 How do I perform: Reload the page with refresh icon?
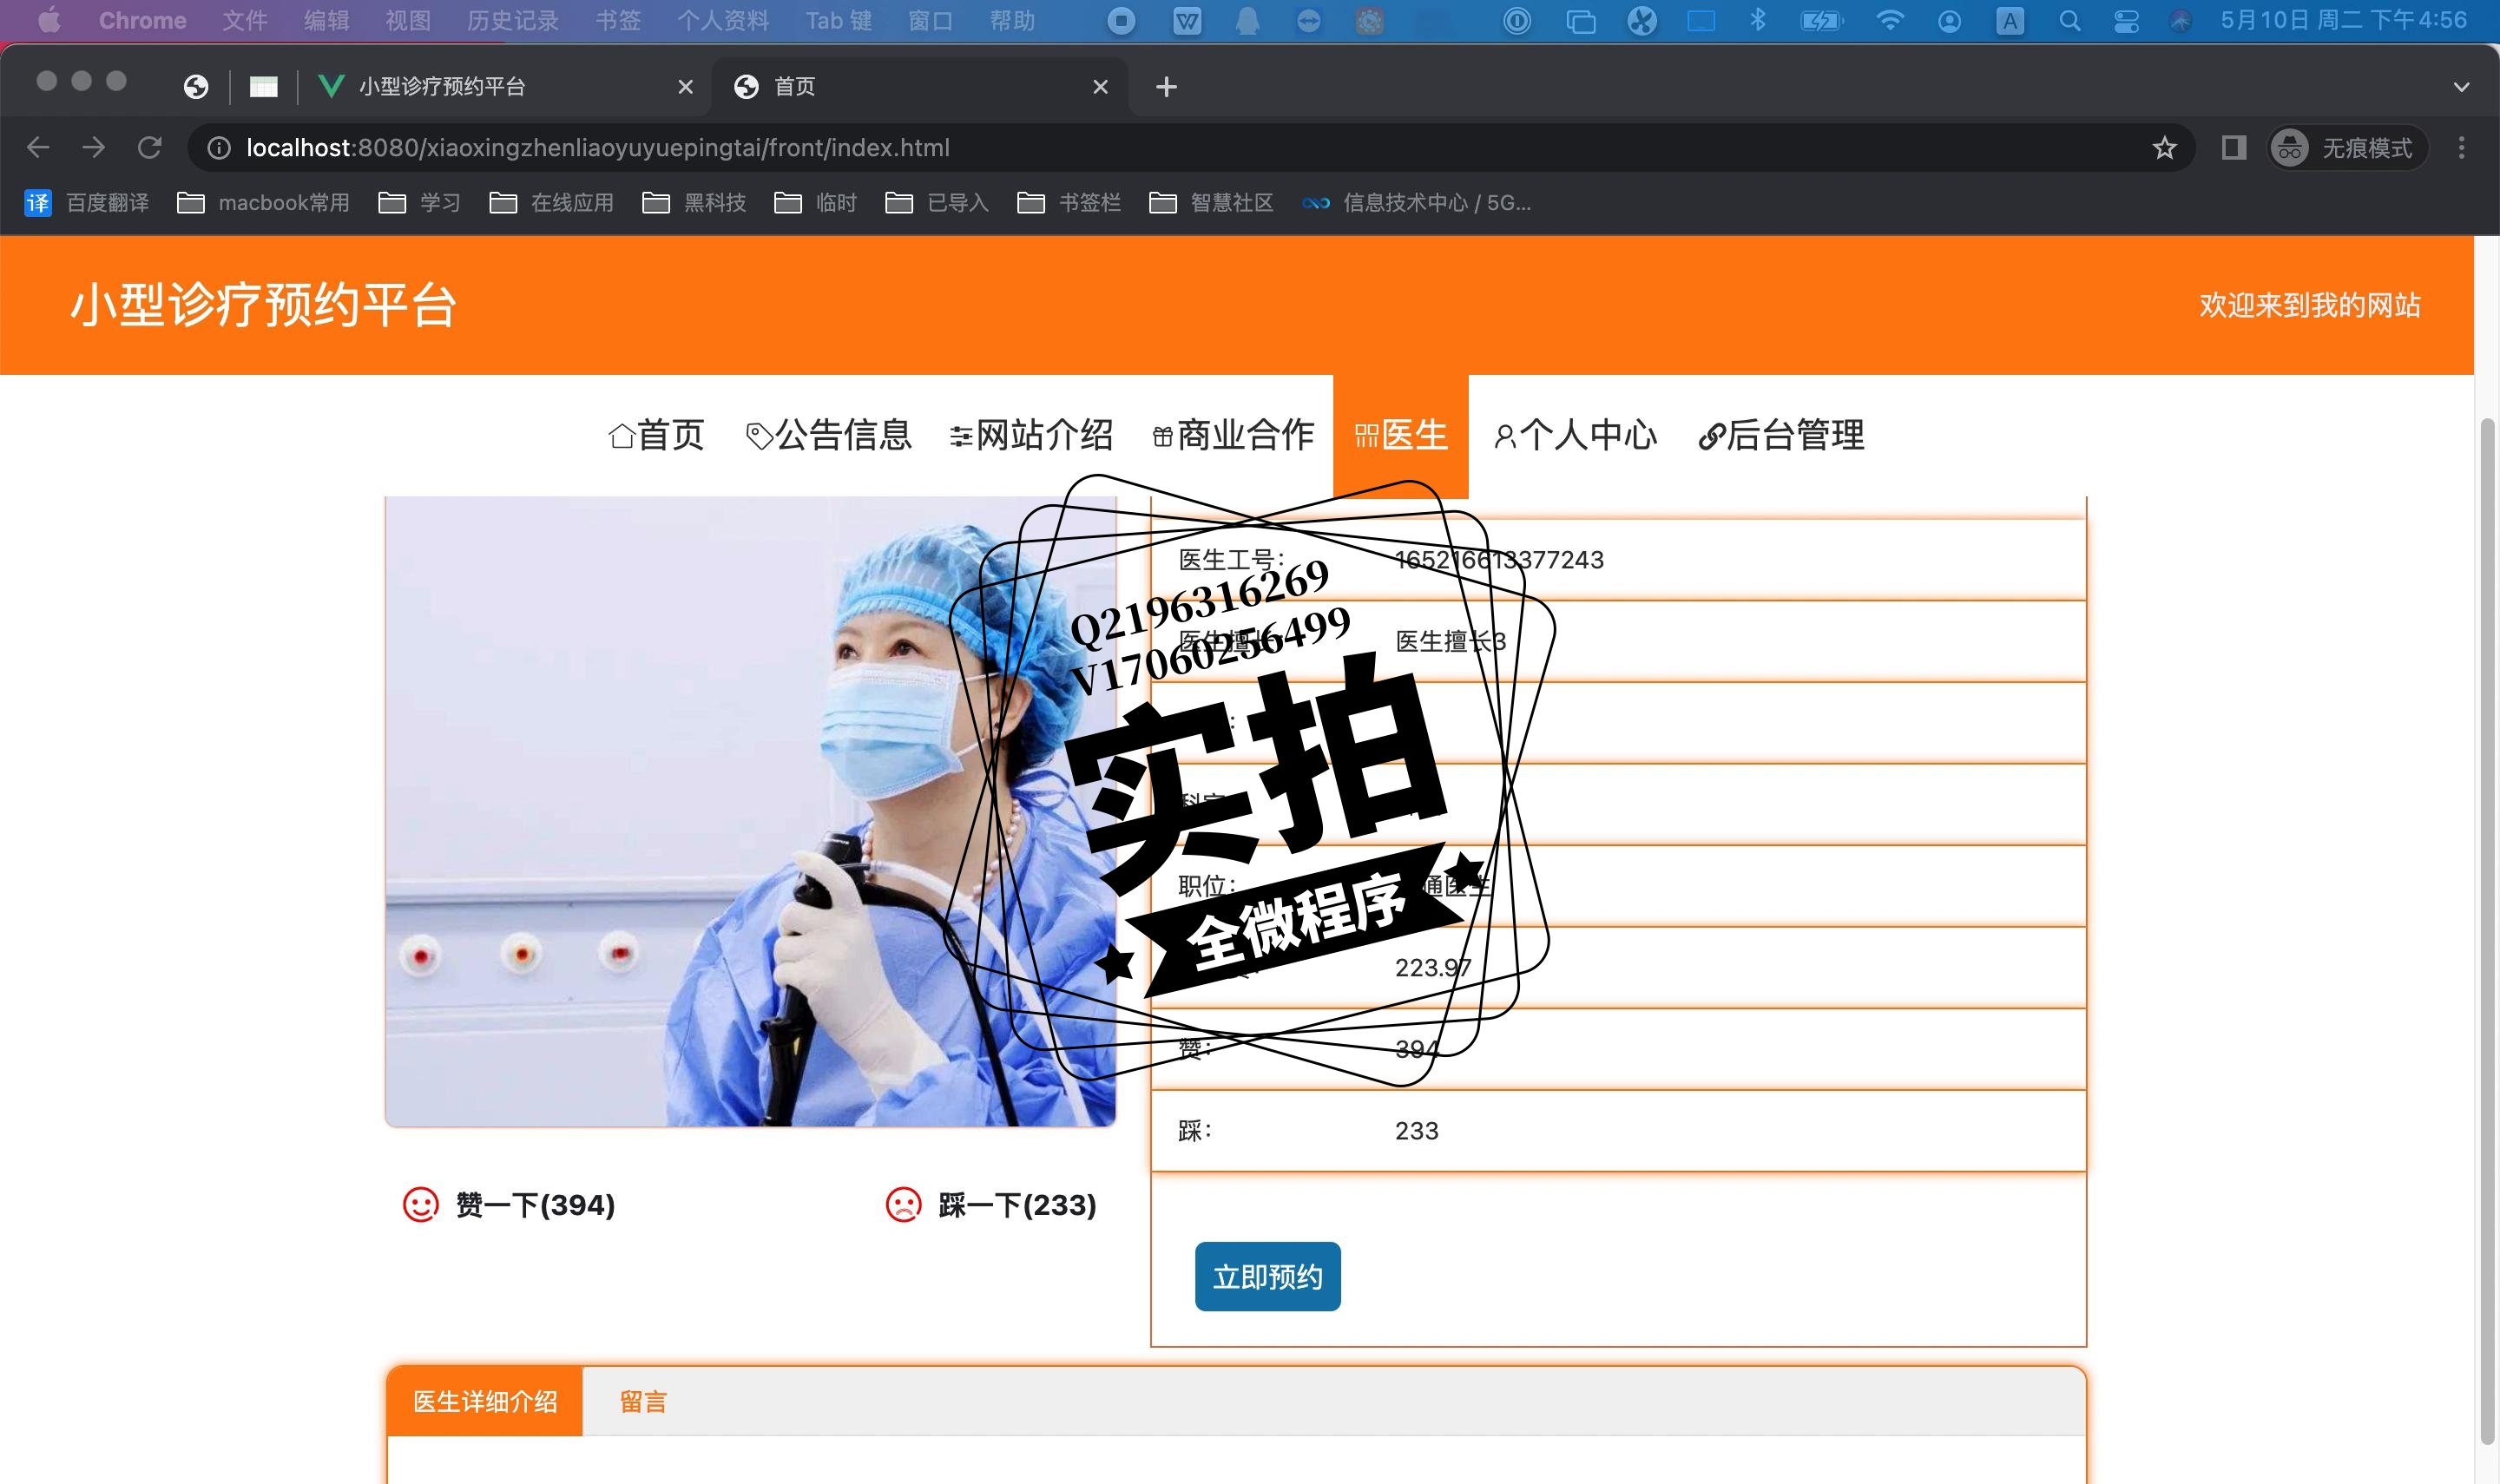click(x=150, y=148)
